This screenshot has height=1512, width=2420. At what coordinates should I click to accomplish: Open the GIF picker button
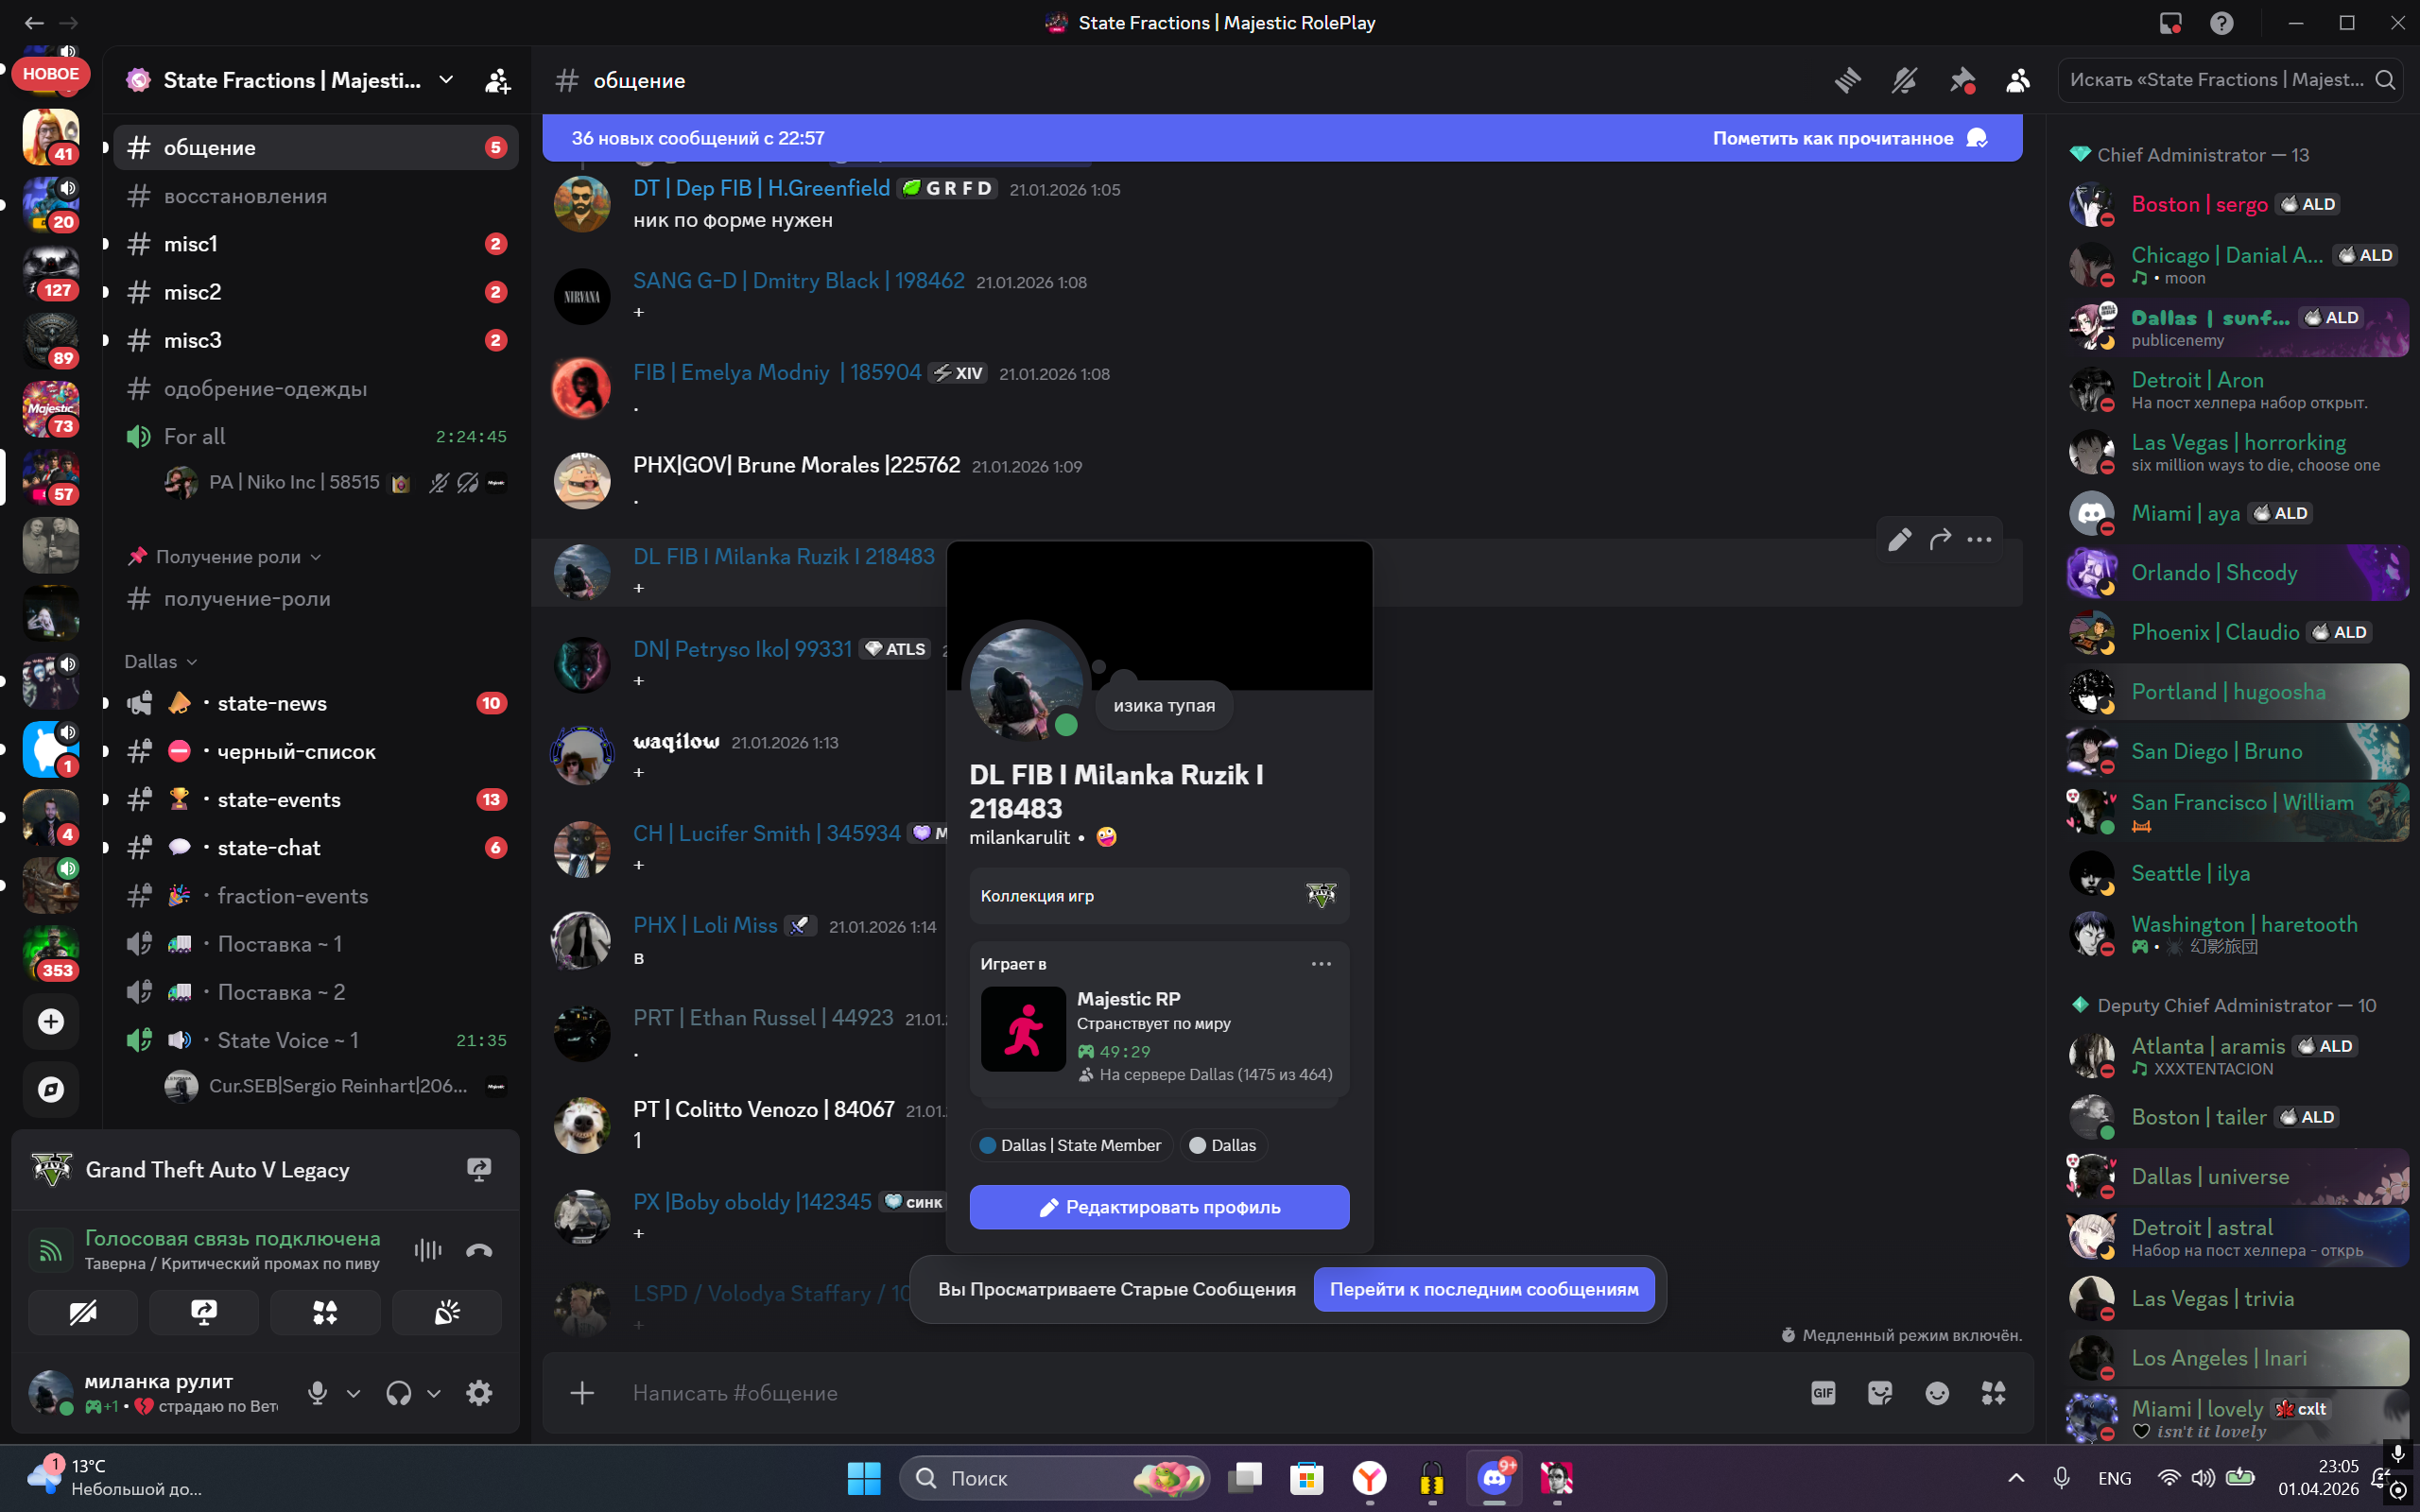click(1823, 1393)
